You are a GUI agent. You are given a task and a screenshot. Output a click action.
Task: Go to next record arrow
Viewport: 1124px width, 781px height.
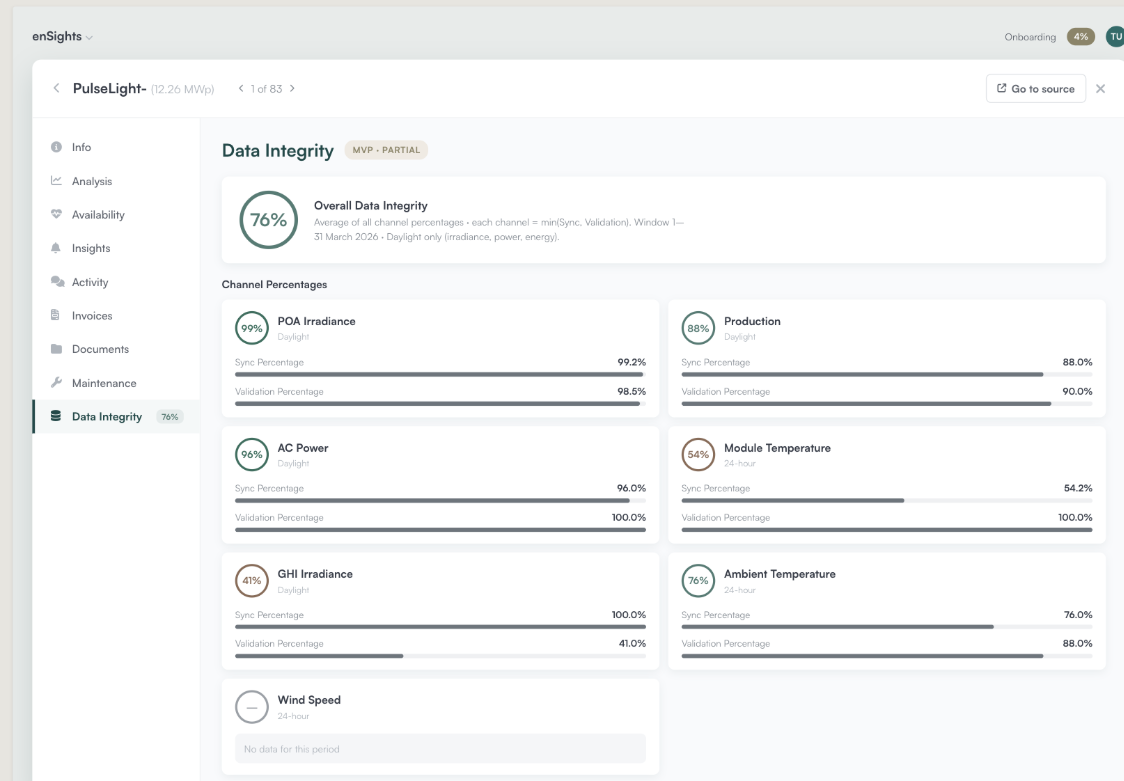tap(292, 88)
